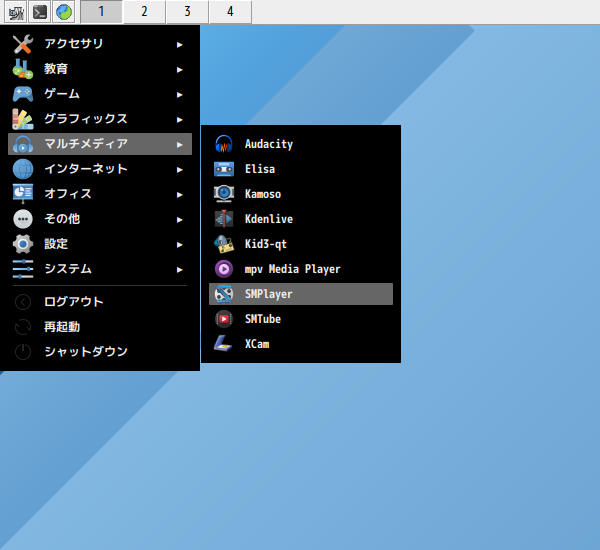Expand the ゲーム submenu arrow
The height and width of the screenshot is (550, 600).
click(179, 95)
